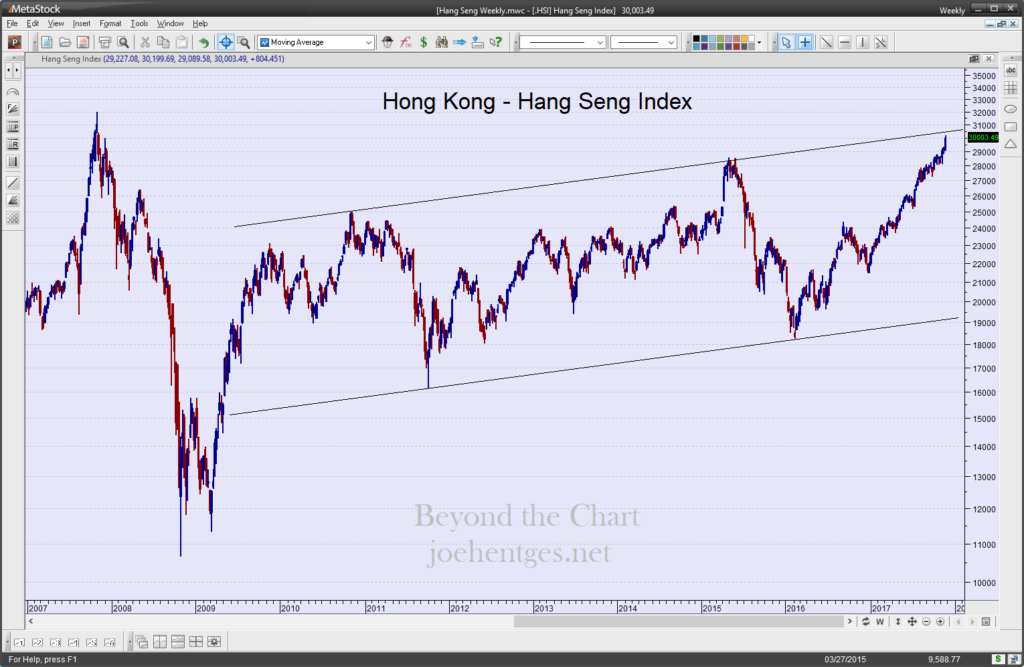
Task: Click the green Undo arrow
Action: [204, 42]
